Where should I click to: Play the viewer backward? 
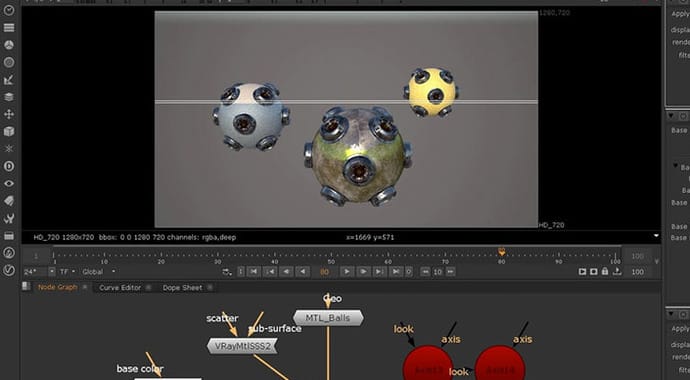[302, 272]
